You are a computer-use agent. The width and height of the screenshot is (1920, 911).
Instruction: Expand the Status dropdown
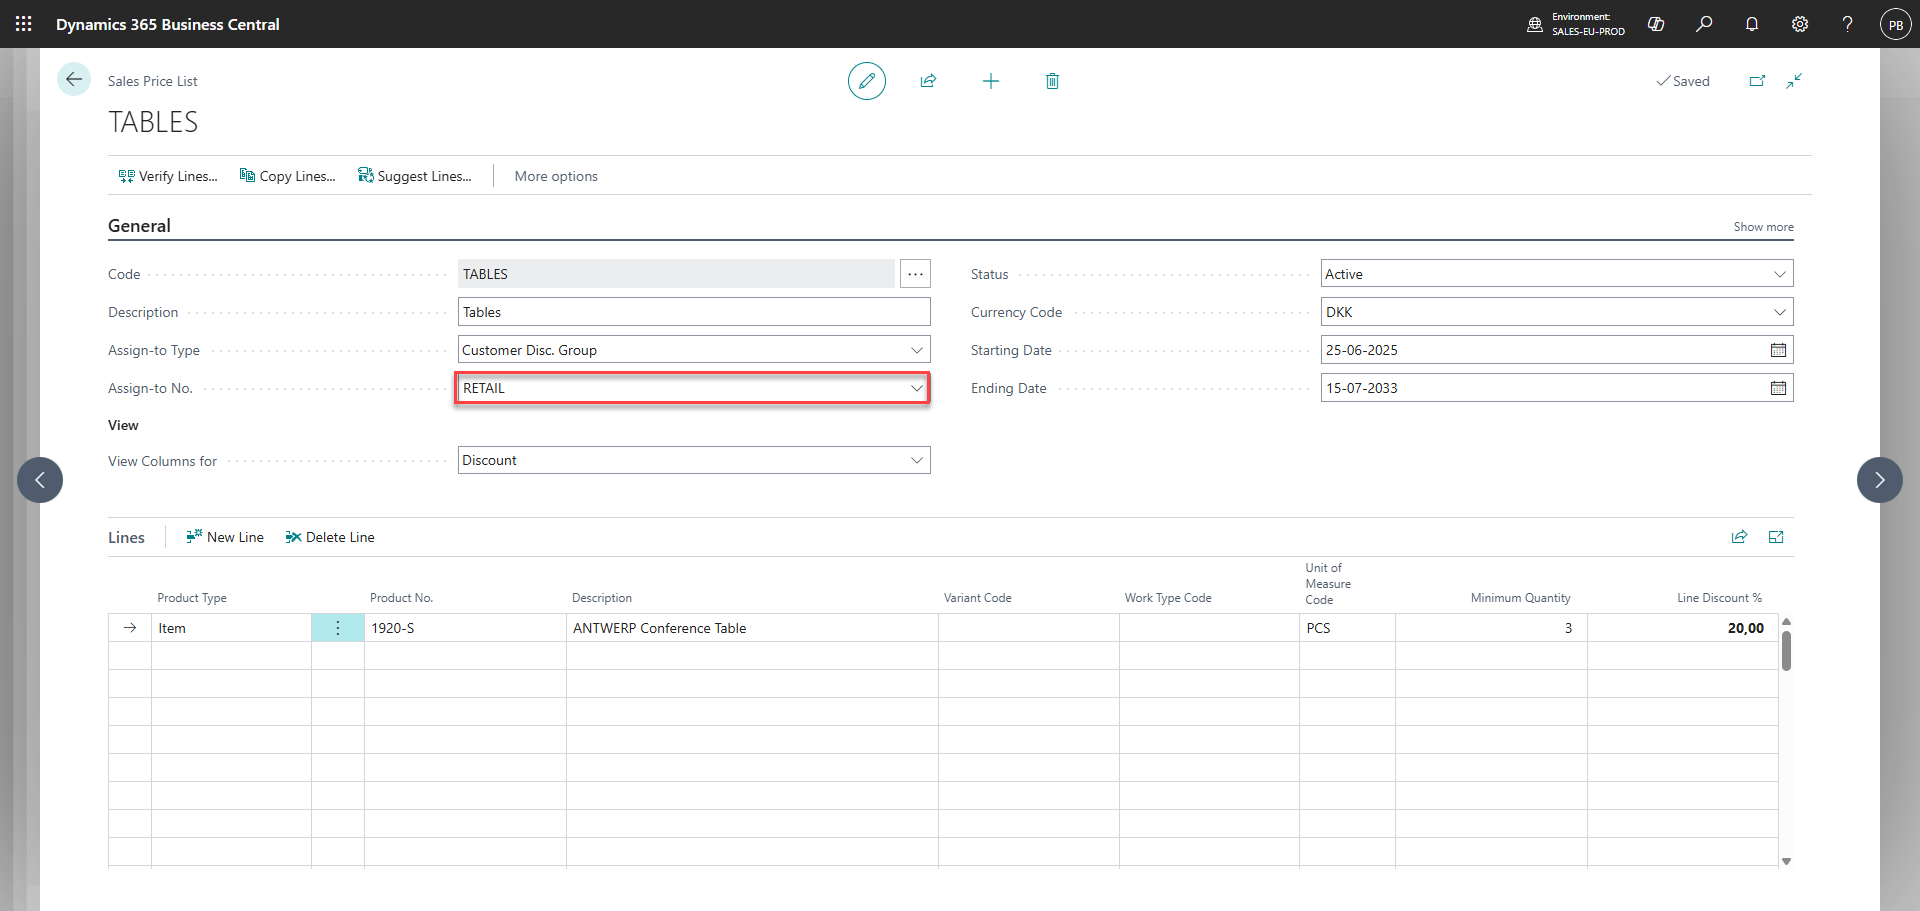(x=1779, y=274)
